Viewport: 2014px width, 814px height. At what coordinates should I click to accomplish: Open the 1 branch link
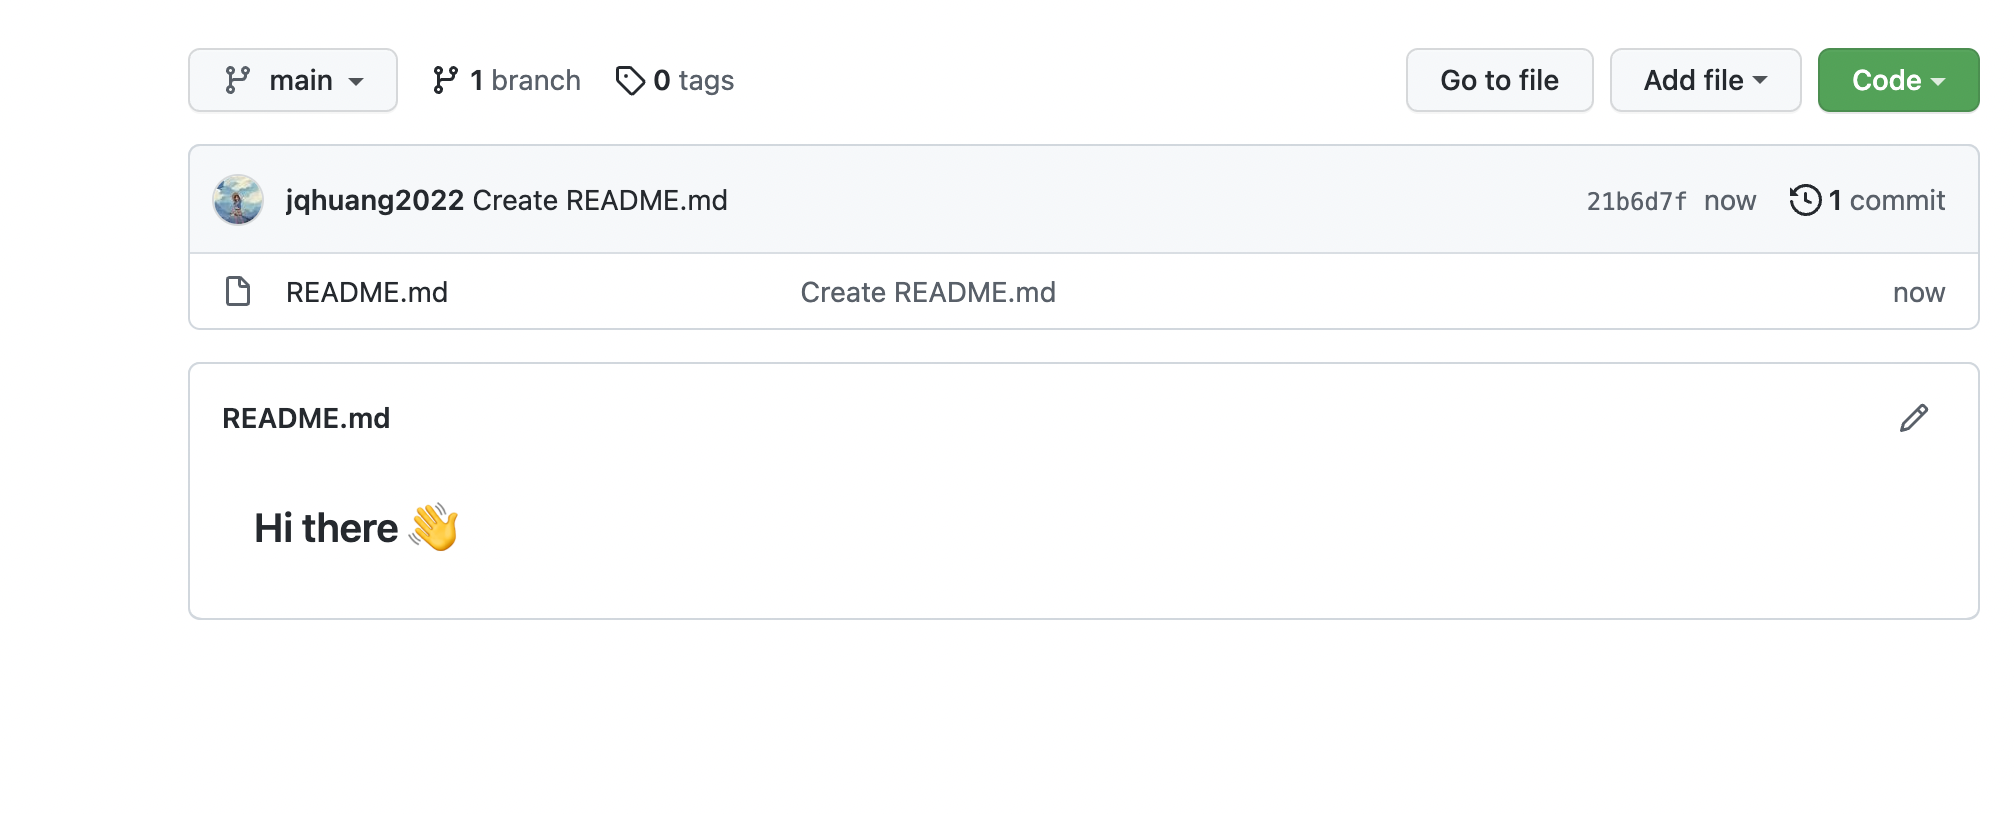pos(524,80)
